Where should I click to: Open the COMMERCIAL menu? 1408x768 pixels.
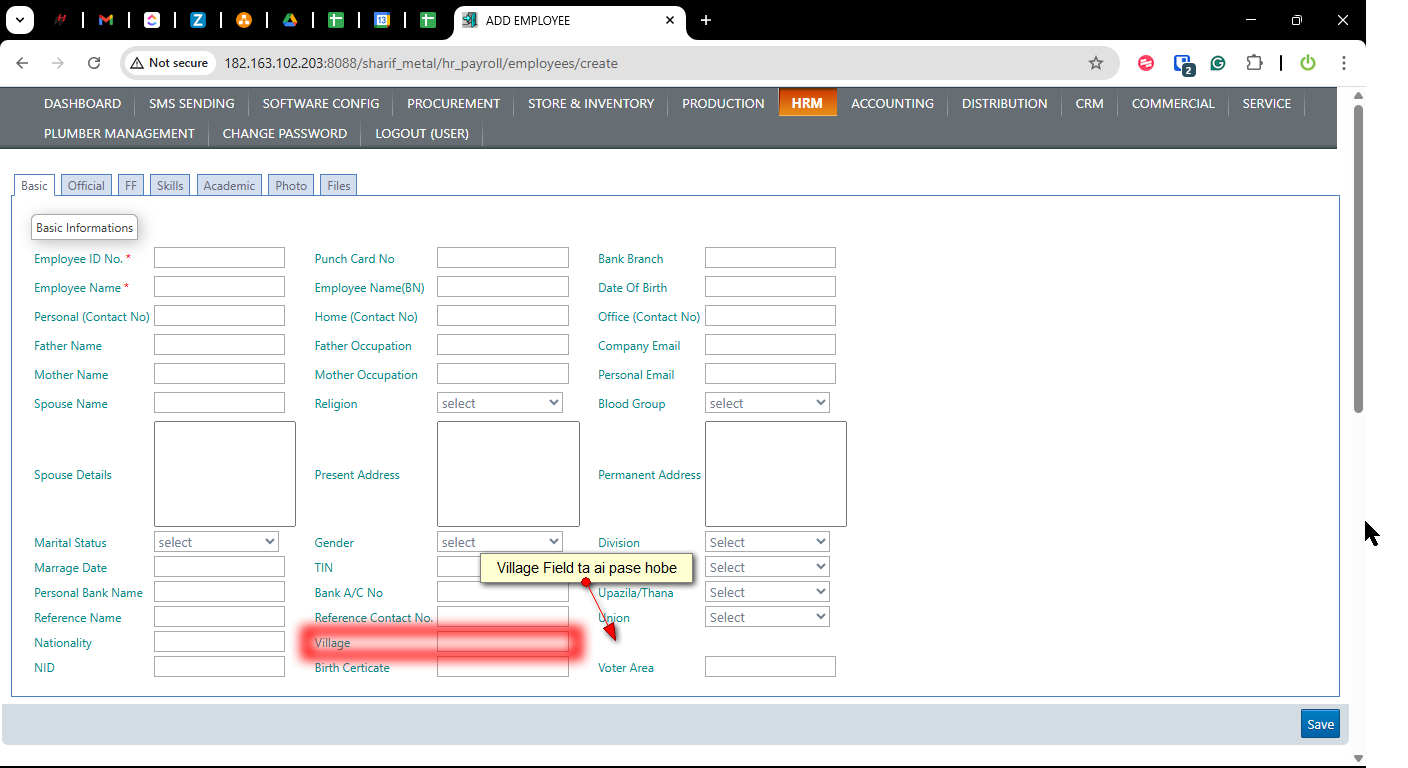pos(1173,103)
